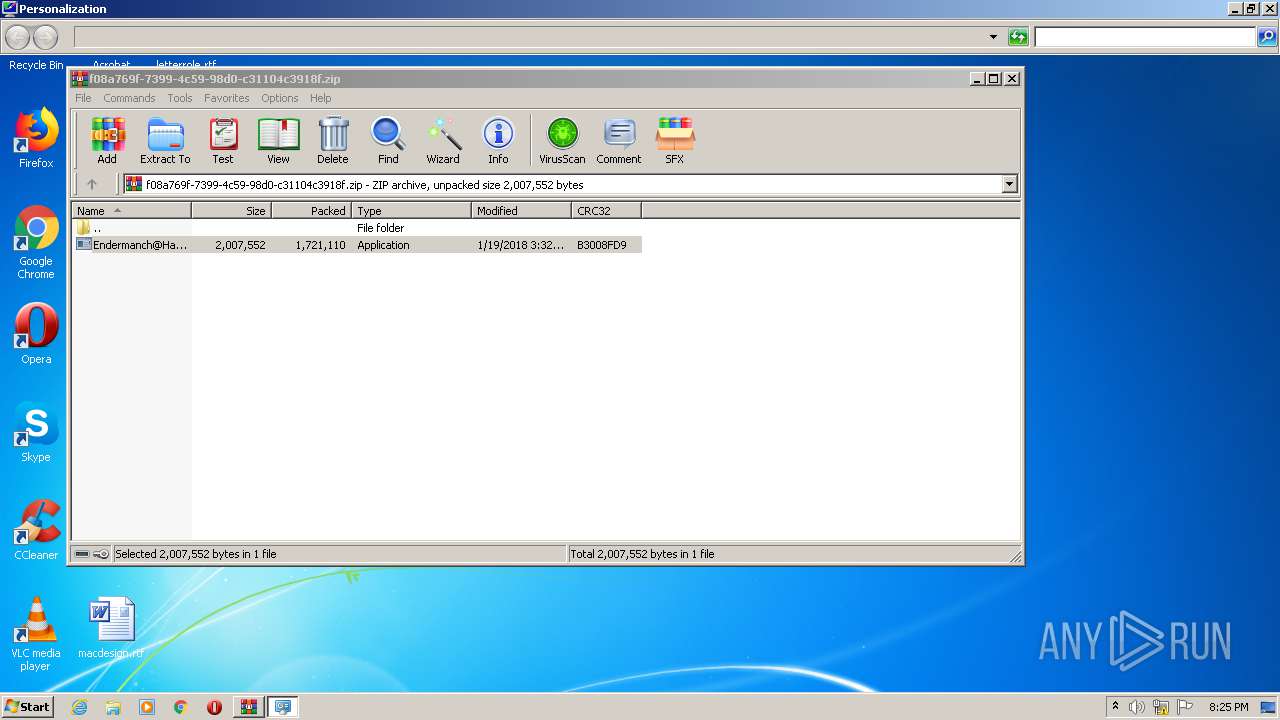Click the volume speaker tray icon
Image resolution: width=1280 pixels, height=720 pixels.
[1137, 707]
